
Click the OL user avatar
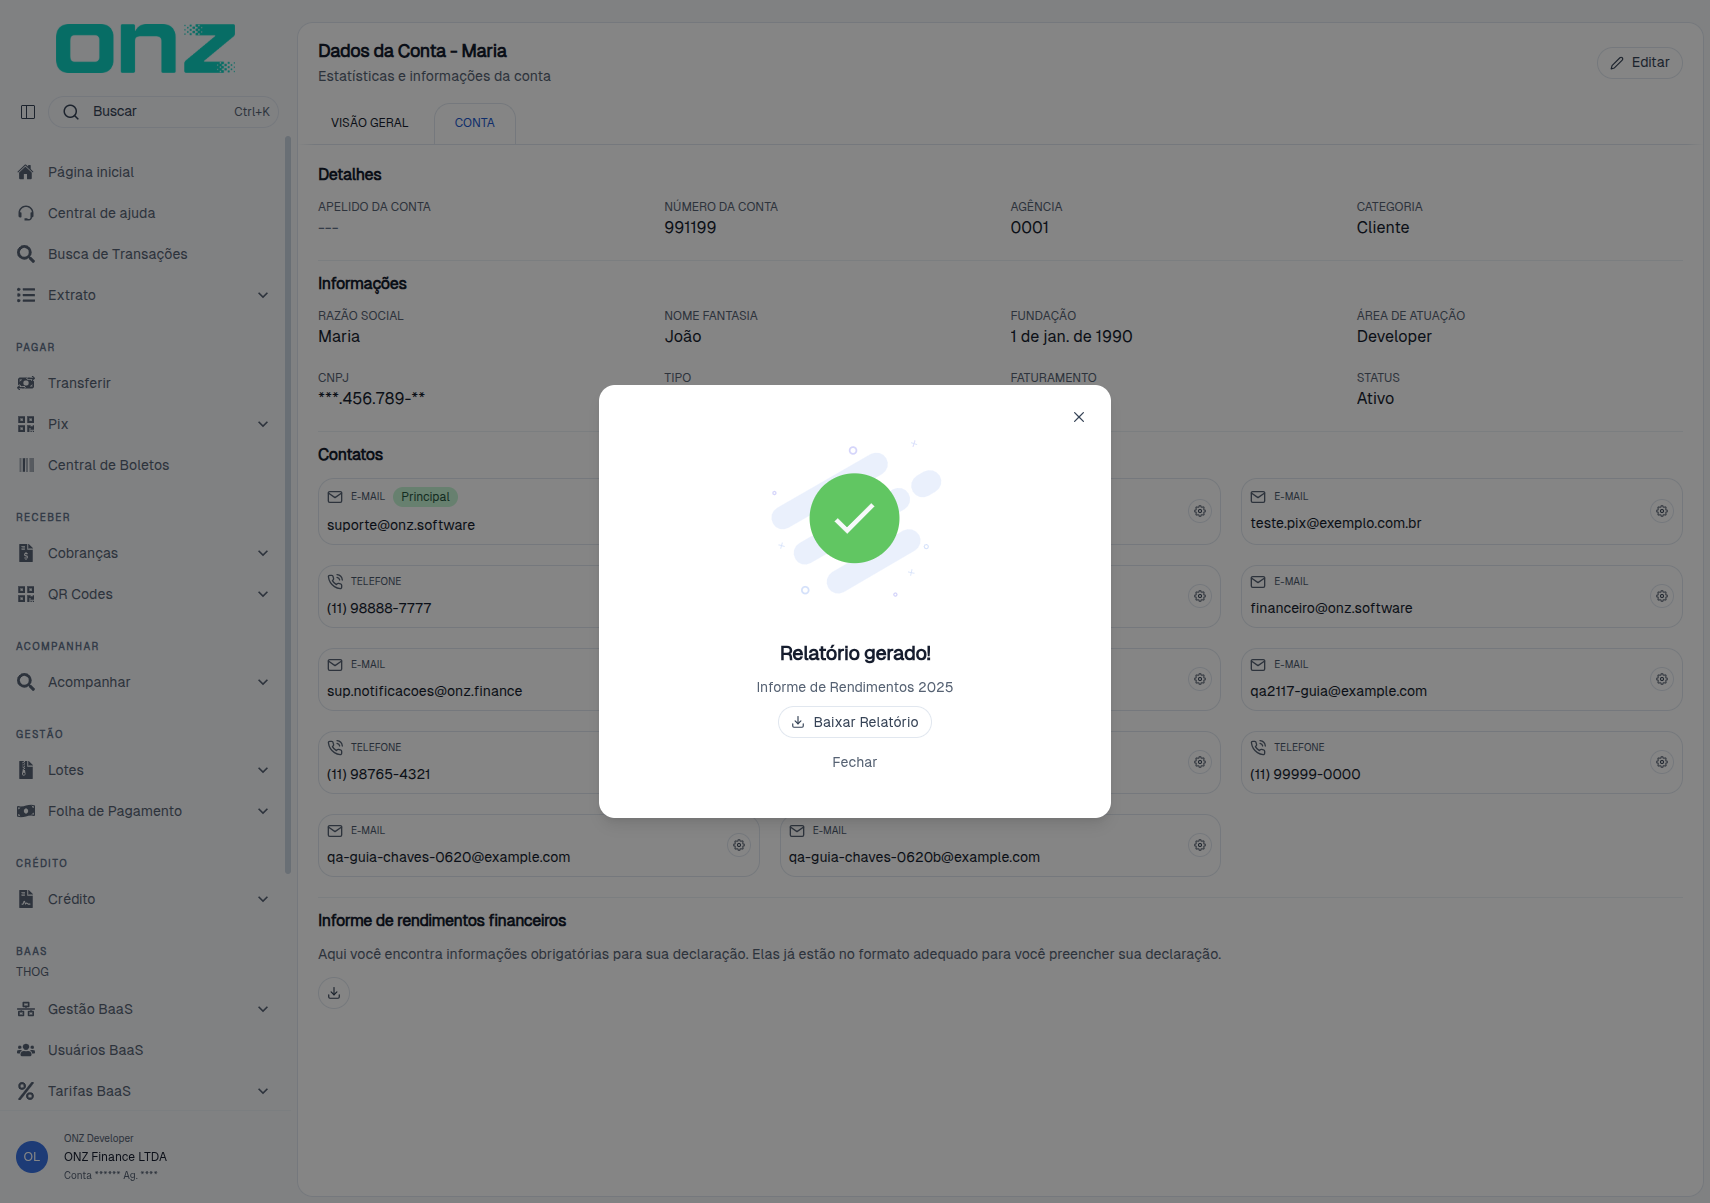click(32, 1157)
